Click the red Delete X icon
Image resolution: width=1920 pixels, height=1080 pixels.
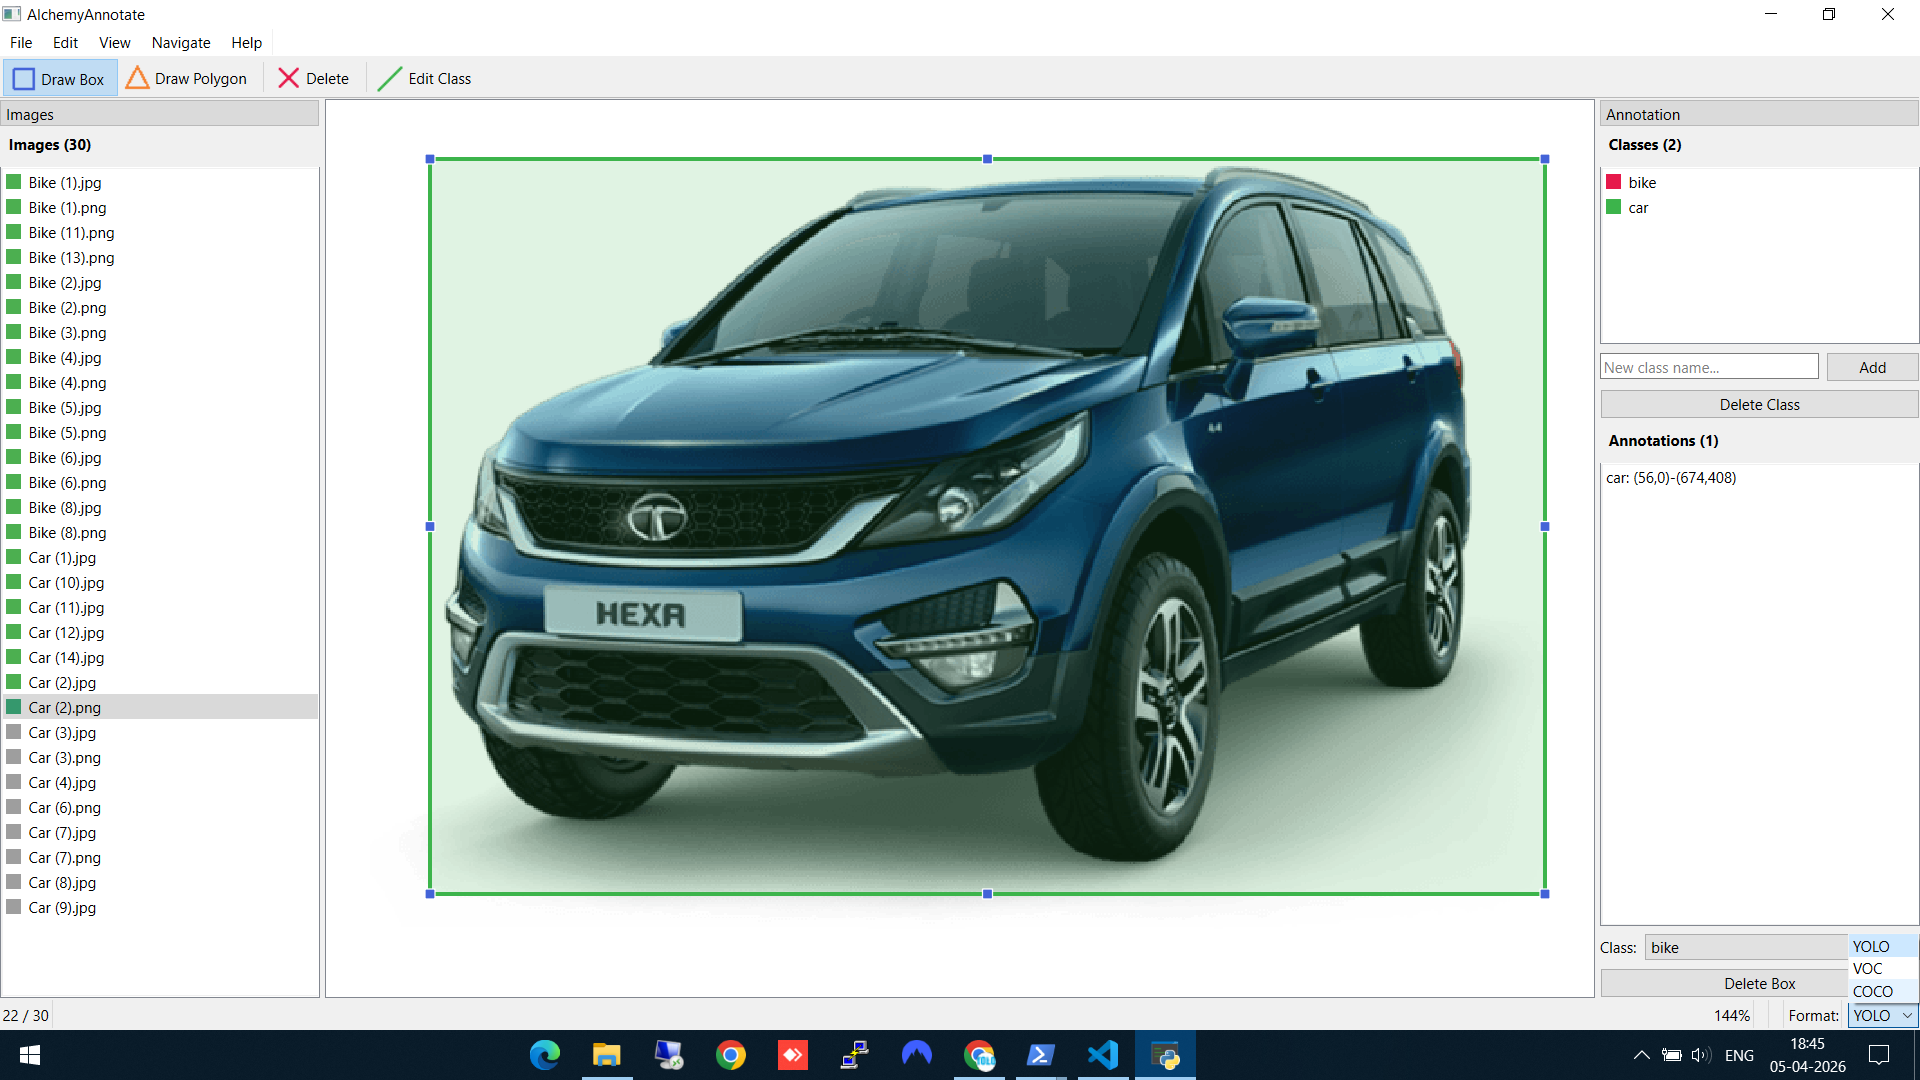point(288,79)
